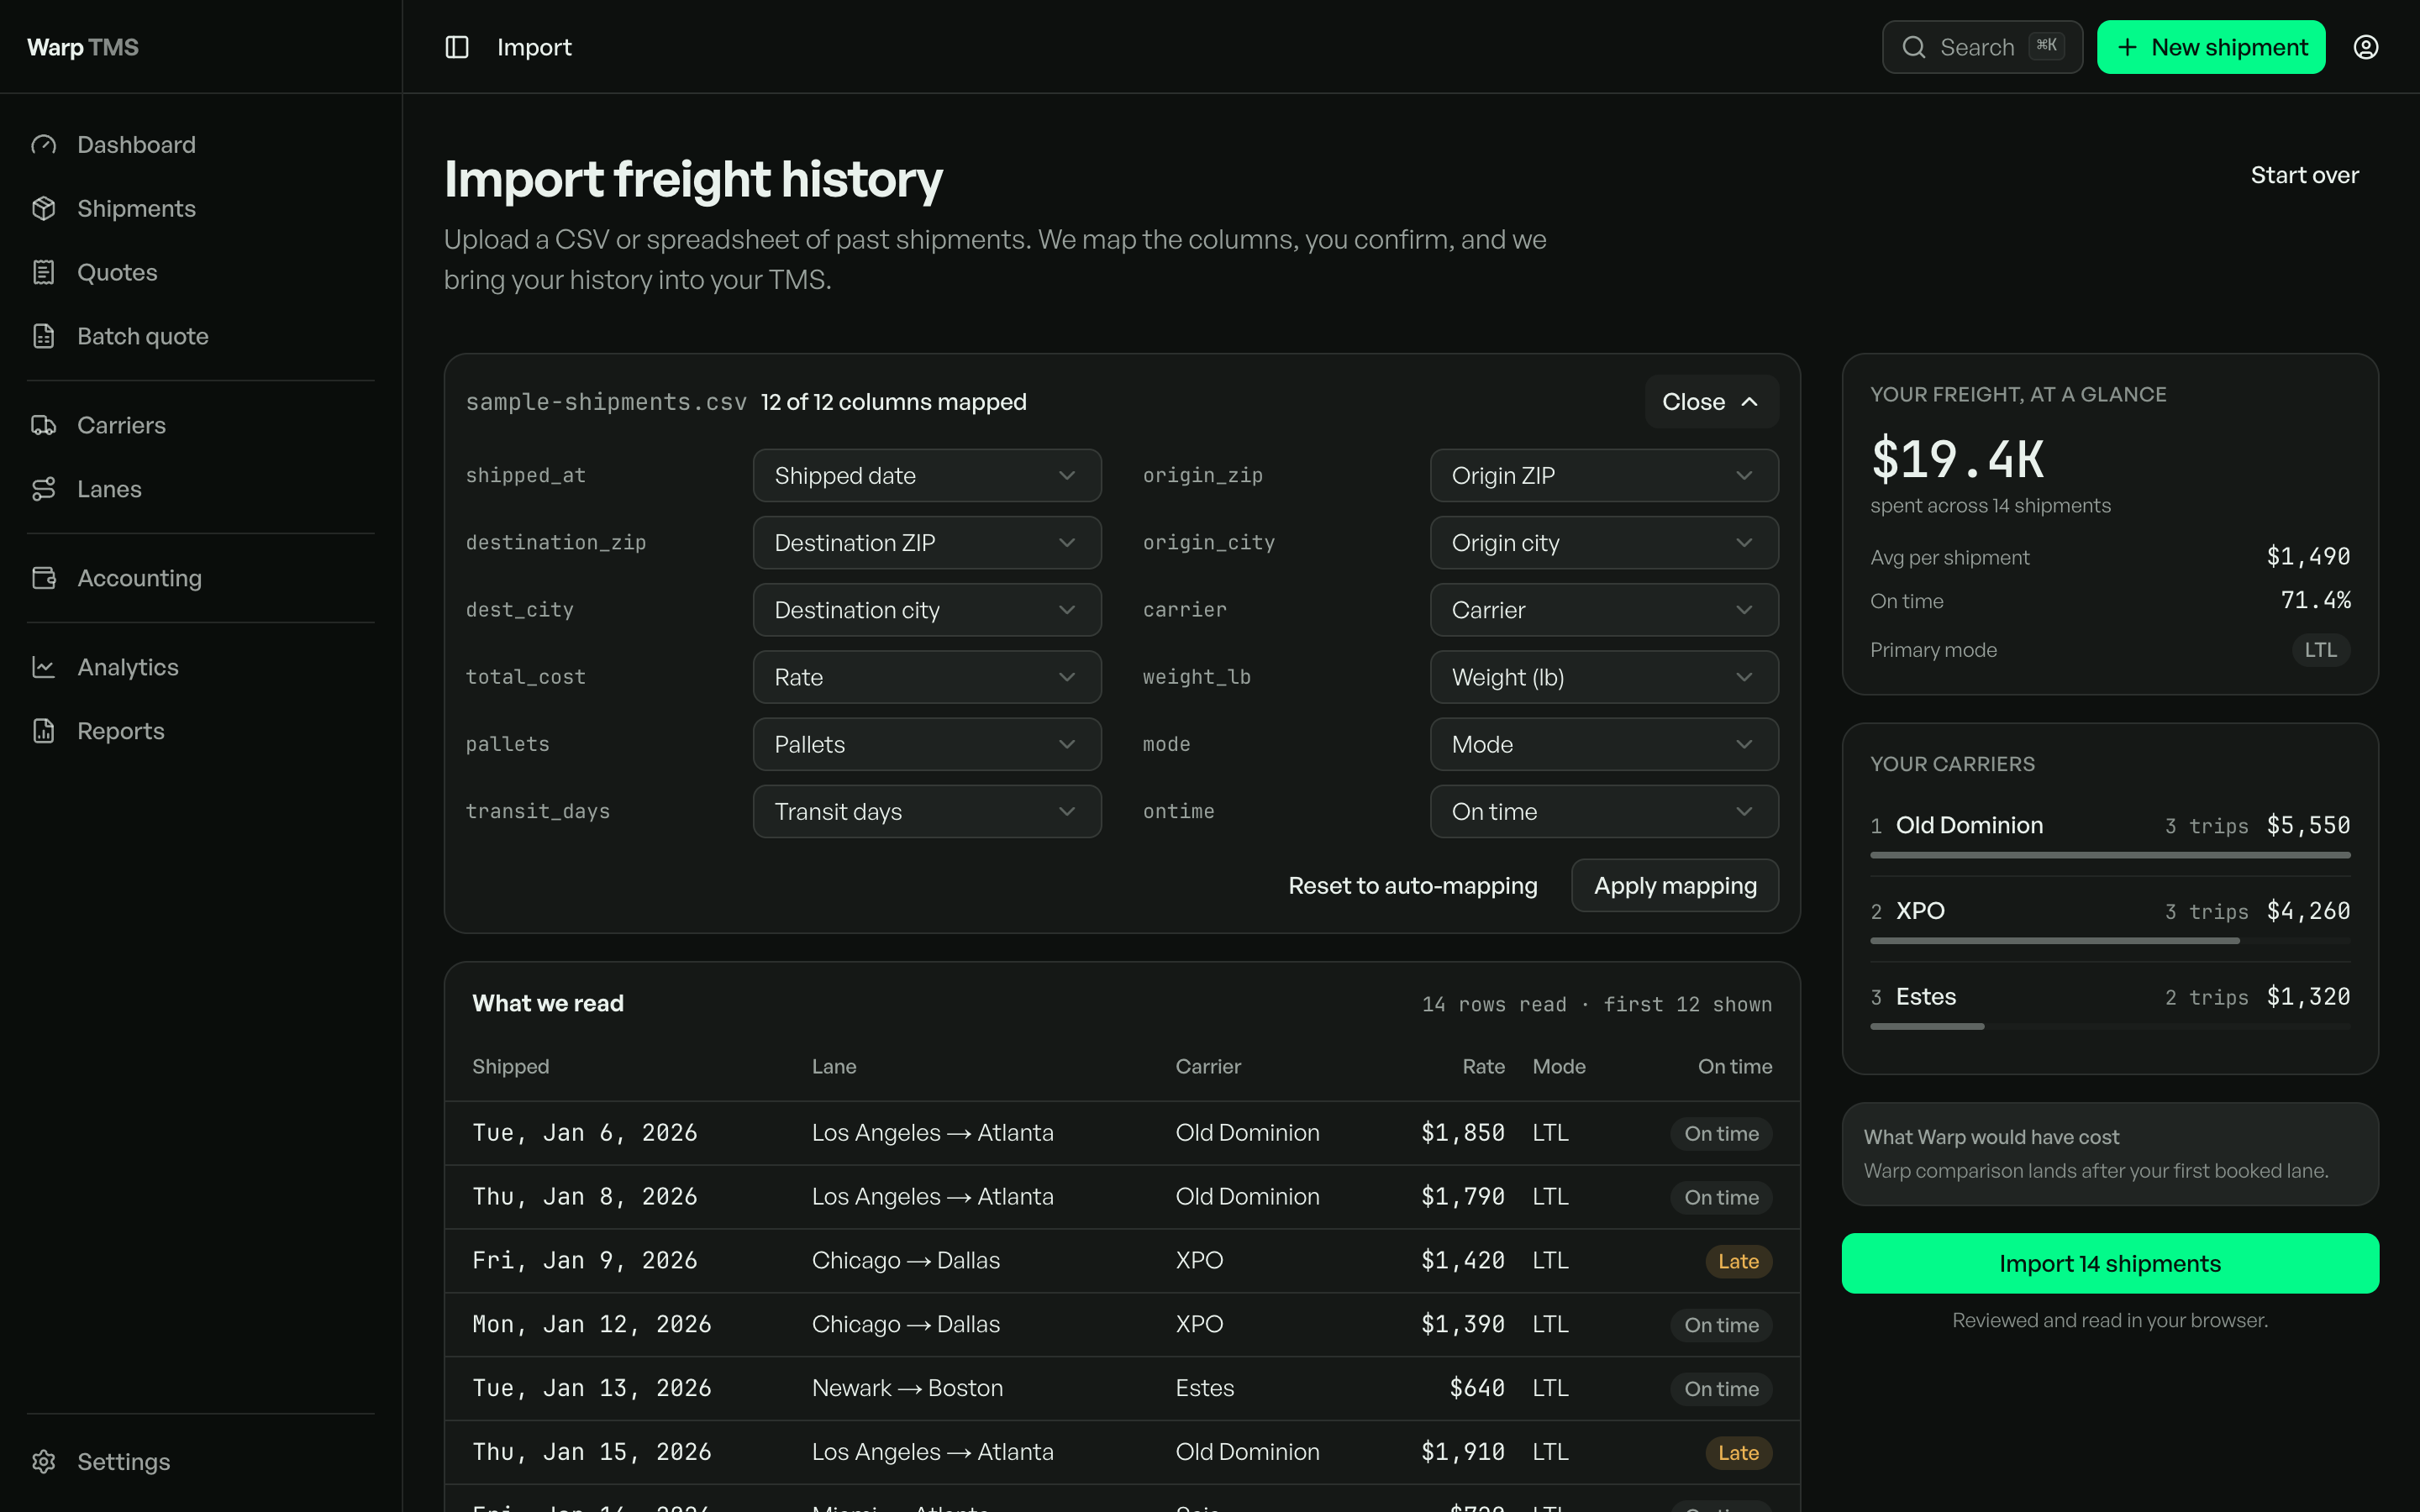The height and width of the screenshot is (1512, 2420).
Task: Click Apply mapping
Action: click(1675, 886)
